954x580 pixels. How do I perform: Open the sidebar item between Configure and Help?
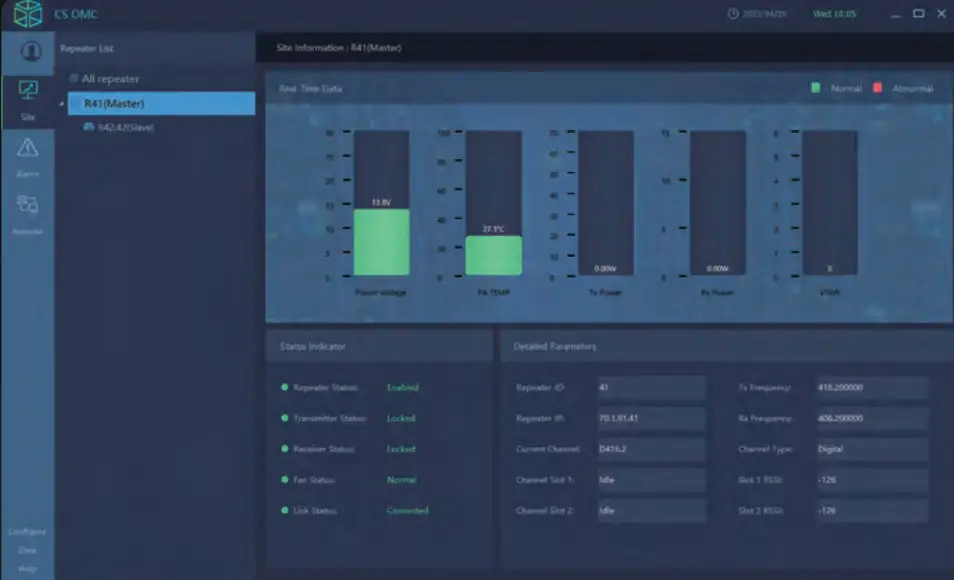27,550
